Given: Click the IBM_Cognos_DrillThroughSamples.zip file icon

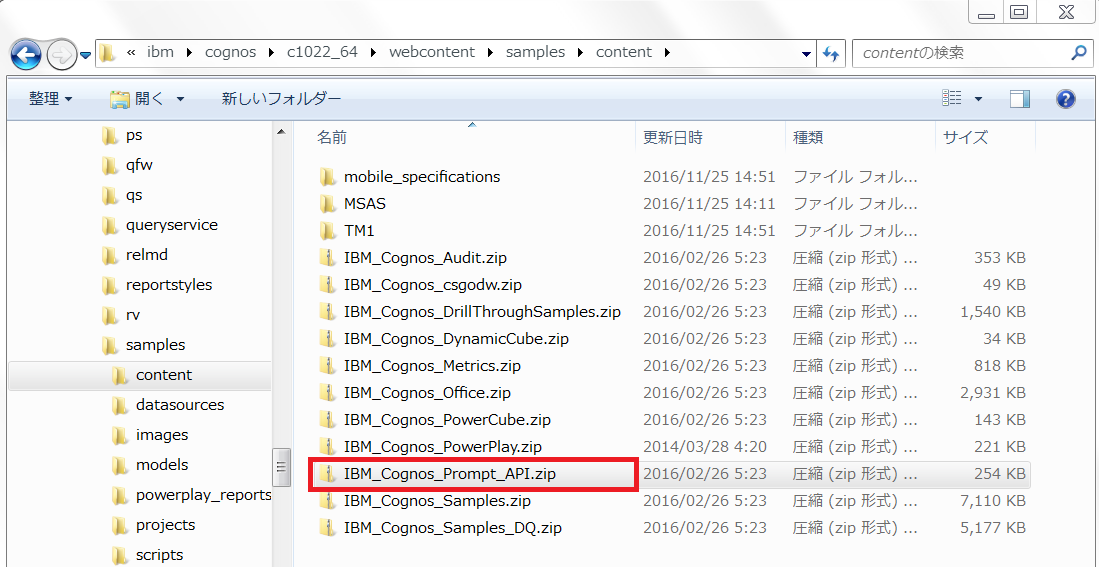Looking at the screenshot, I should 327,312.
